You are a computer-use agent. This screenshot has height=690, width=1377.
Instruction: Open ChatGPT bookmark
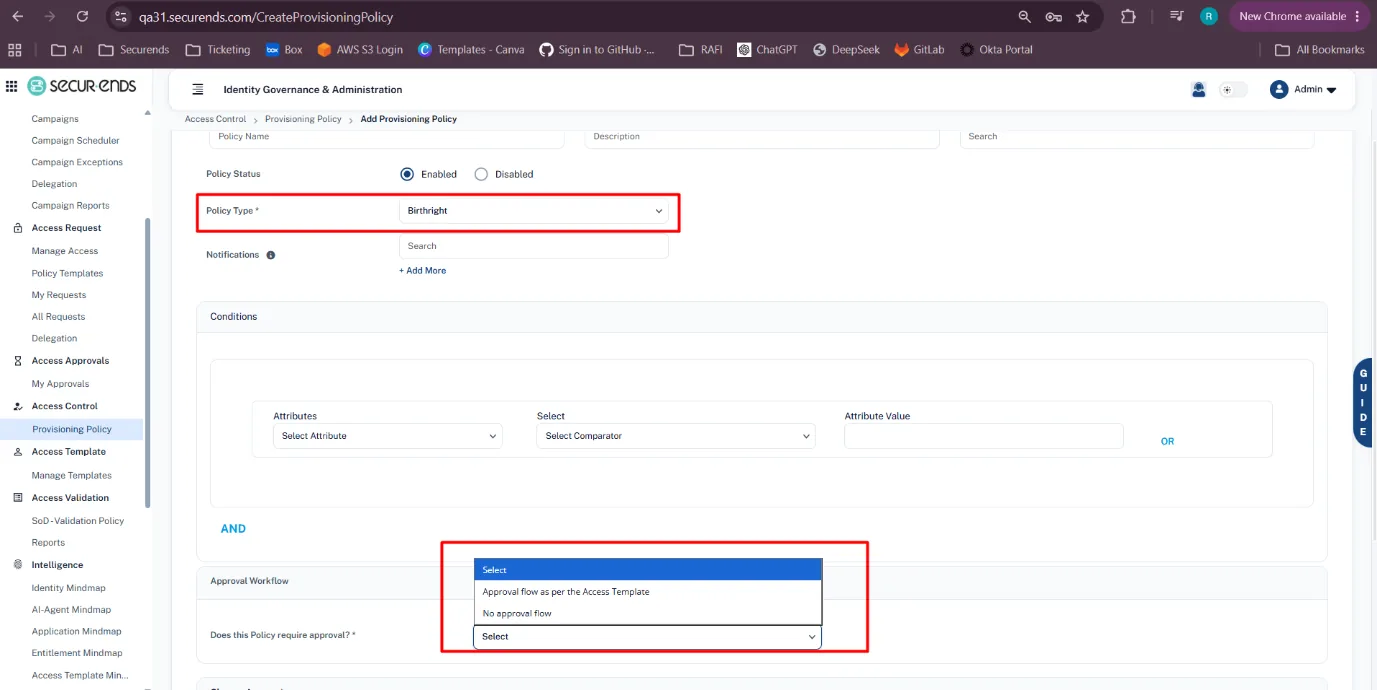[x=767, y=49]
